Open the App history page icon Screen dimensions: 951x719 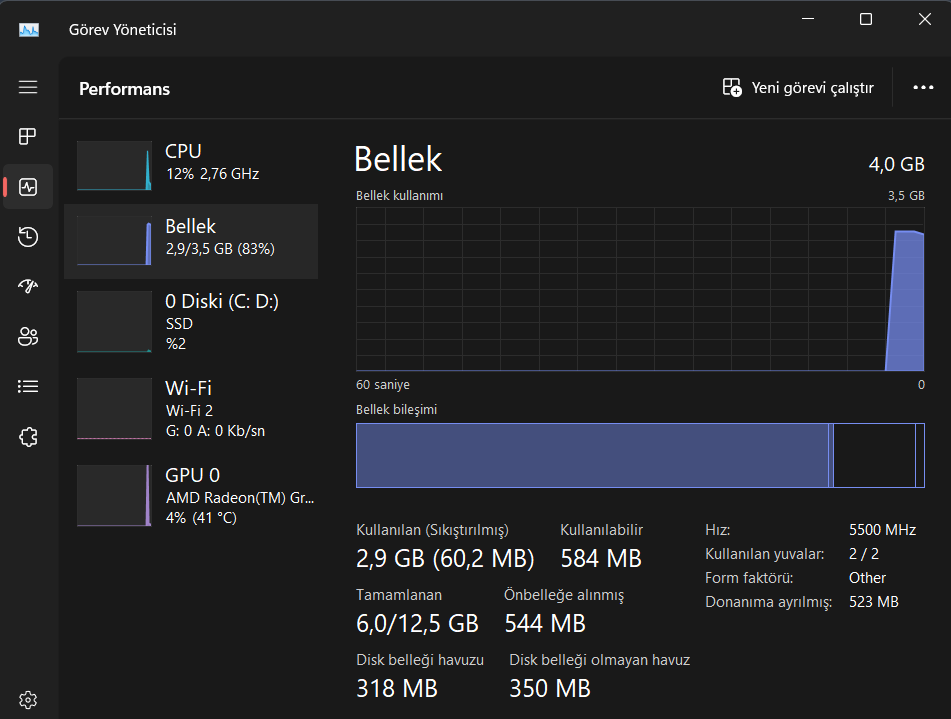28,237
